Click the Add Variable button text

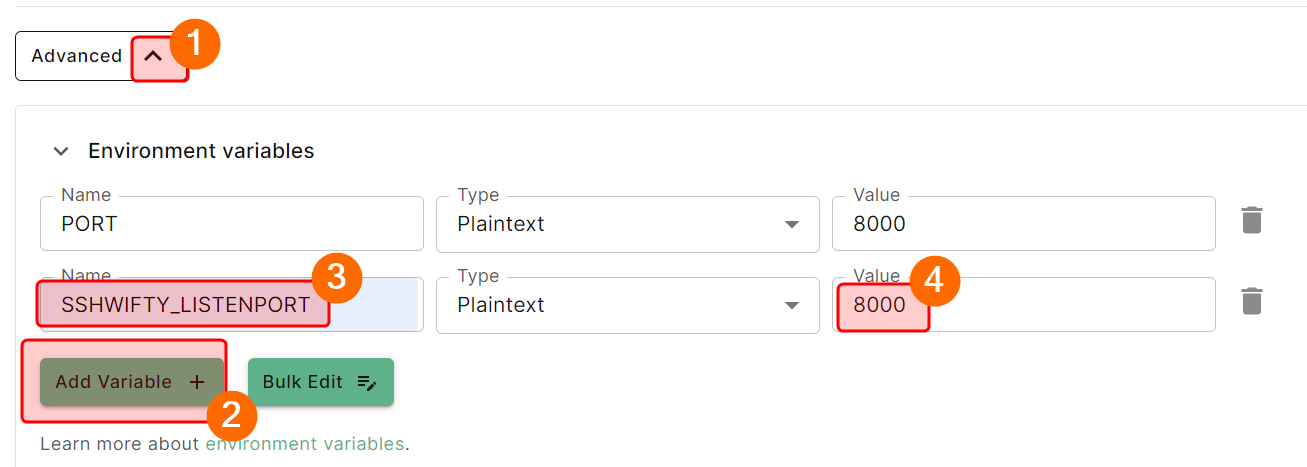click(x=113, y=382)
